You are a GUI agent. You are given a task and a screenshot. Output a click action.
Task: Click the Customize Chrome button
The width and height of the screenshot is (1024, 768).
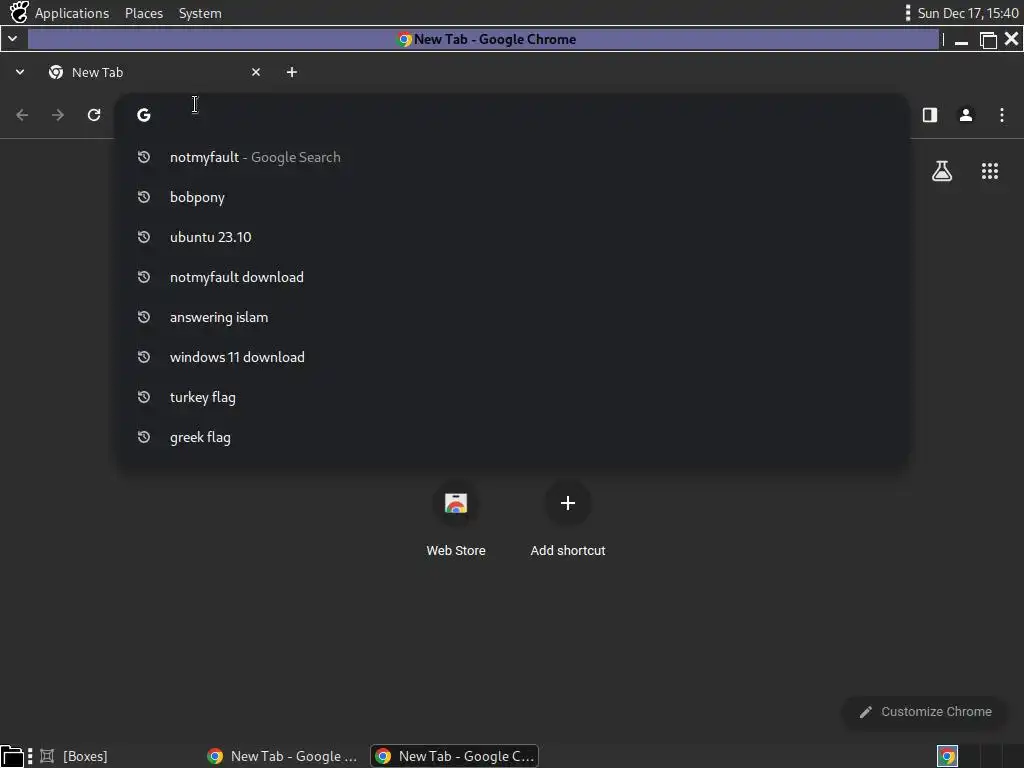[925, 712]
